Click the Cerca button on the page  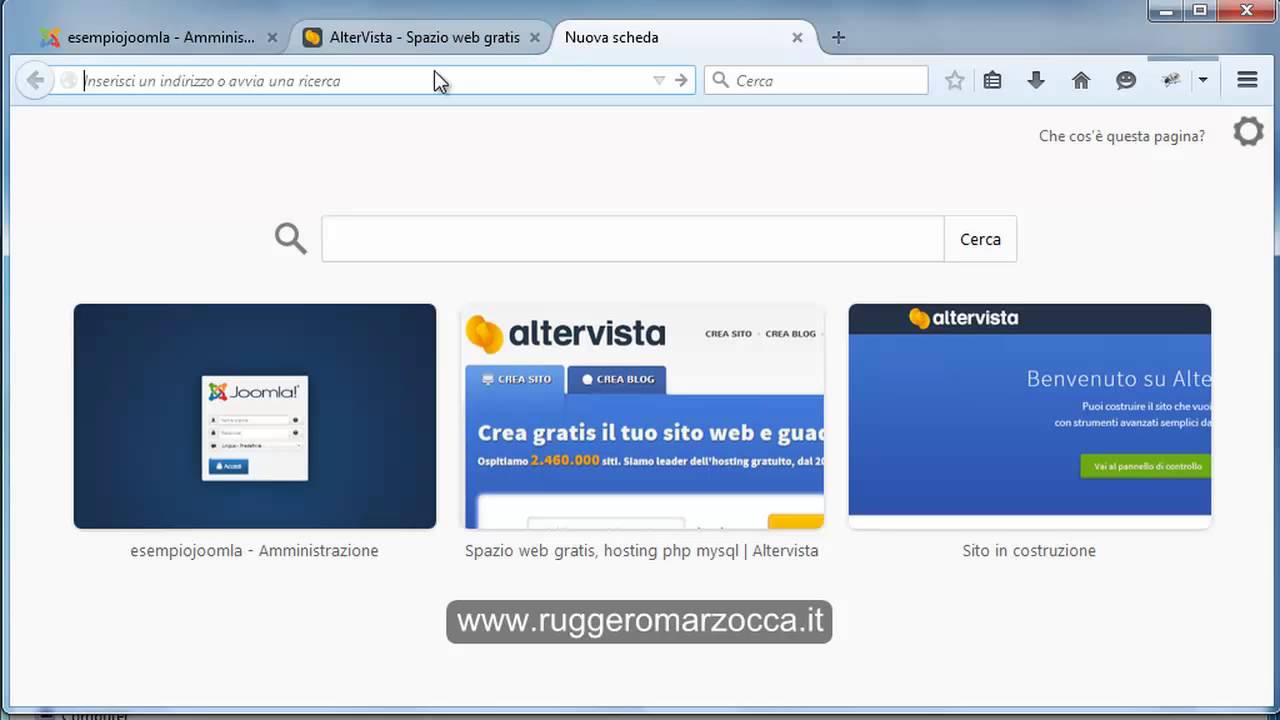[980, 239]
